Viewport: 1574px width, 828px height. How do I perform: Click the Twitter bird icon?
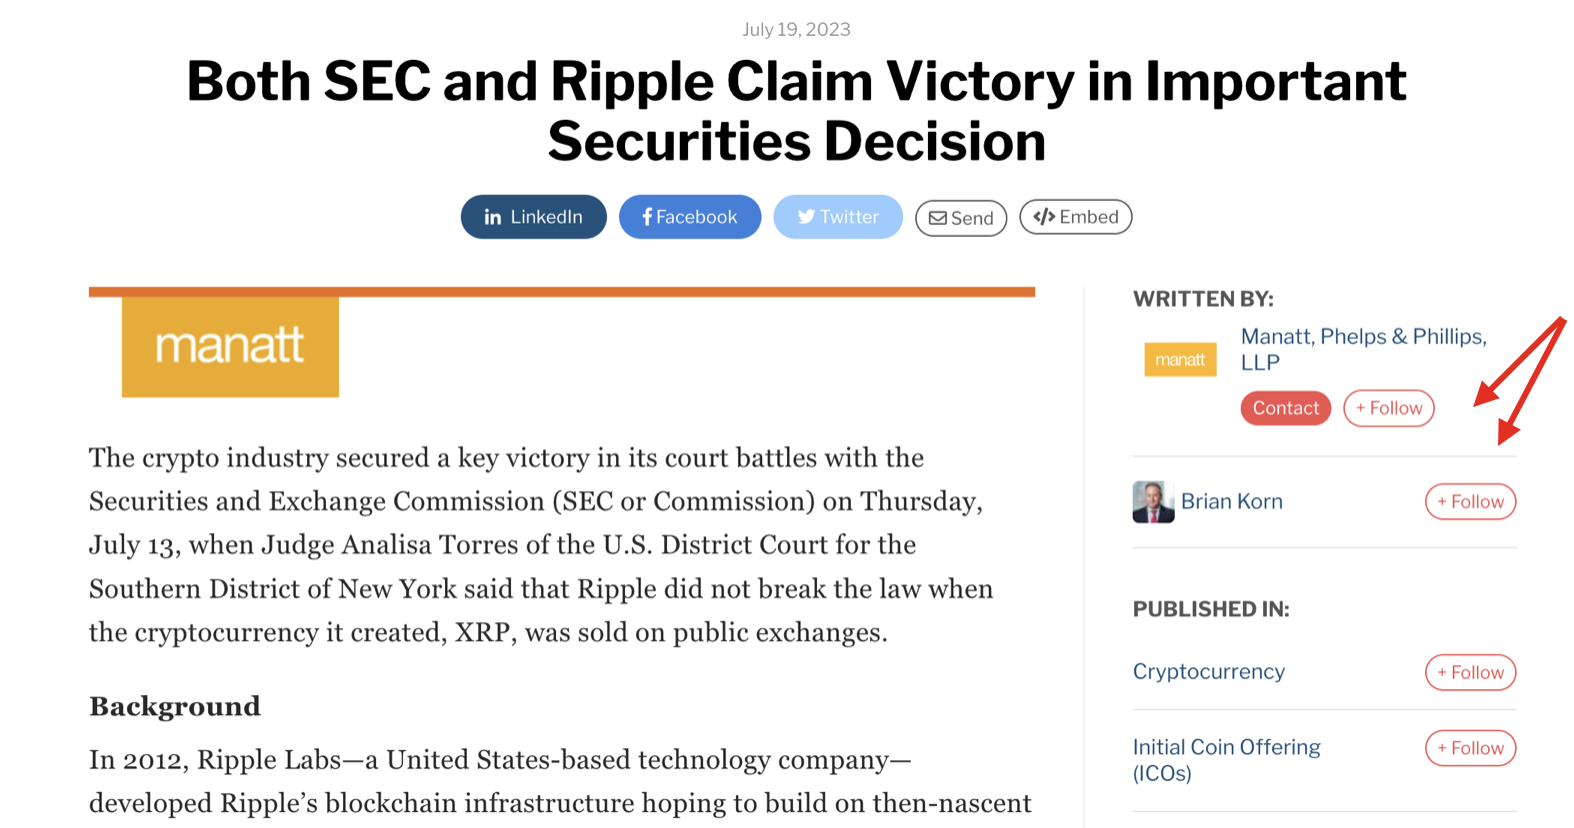(x=806, y=217)
